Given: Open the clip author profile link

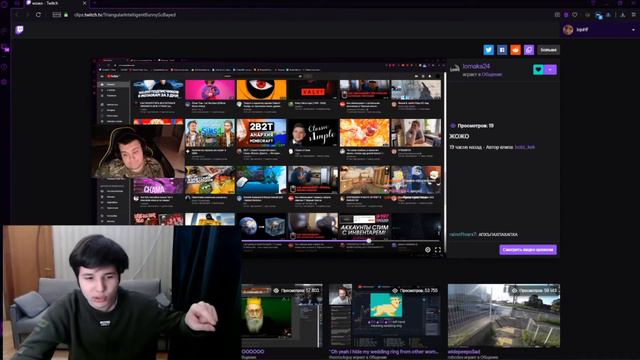Looking at the screenshot, I should click(x=524, y=147).
